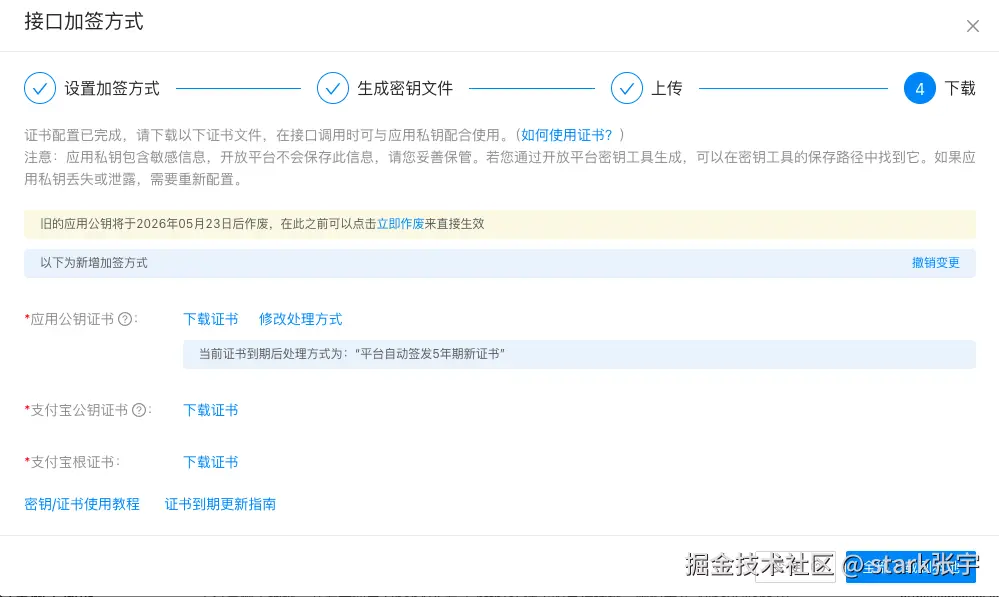Open 密钥/证书使用教程 tutorial link
Screen dimensions: 999x597
pyautogui.click(x=82, y=504)
